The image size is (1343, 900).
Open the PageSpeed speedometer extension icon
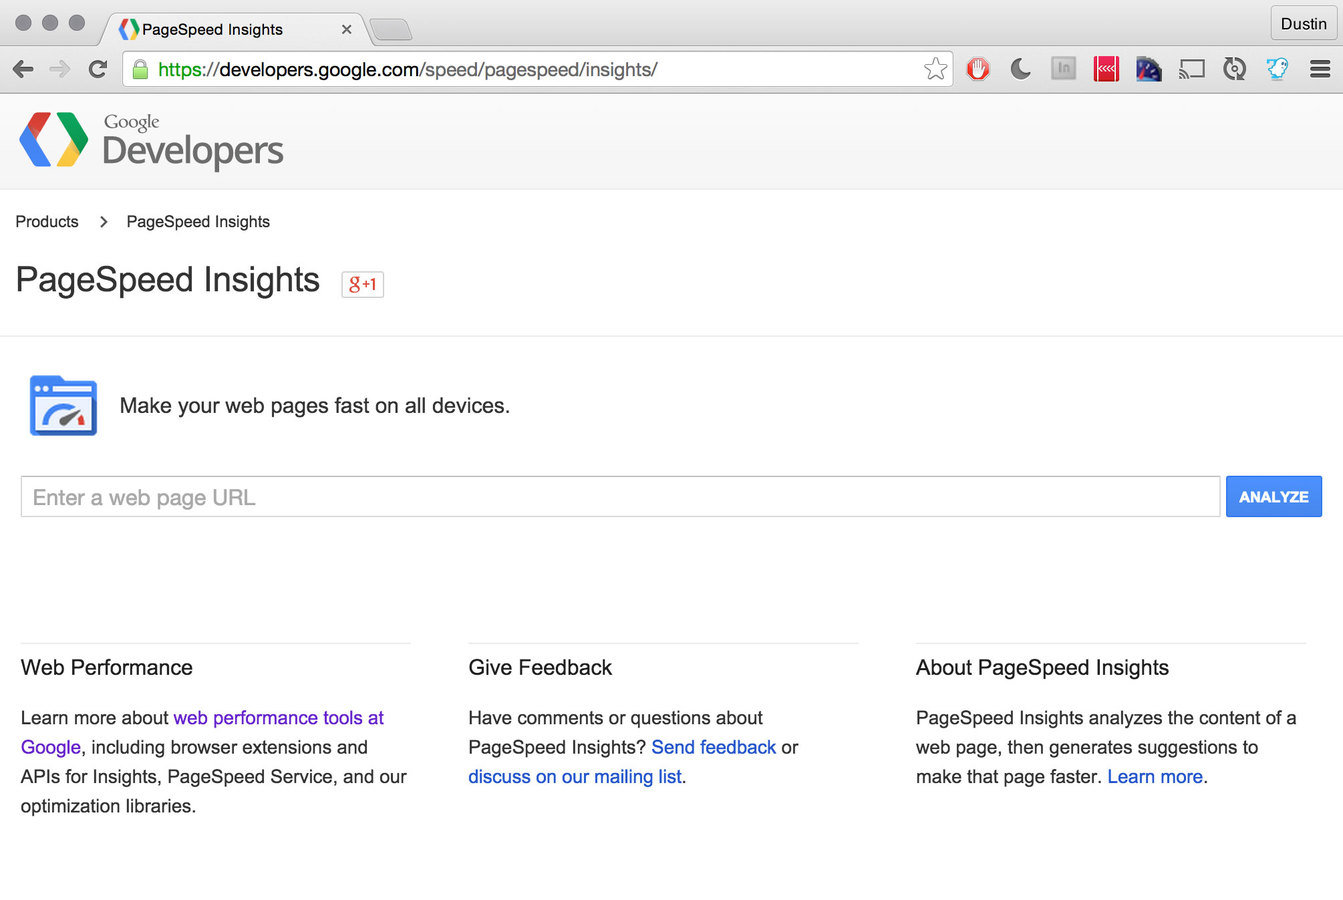coord(1149,69)
